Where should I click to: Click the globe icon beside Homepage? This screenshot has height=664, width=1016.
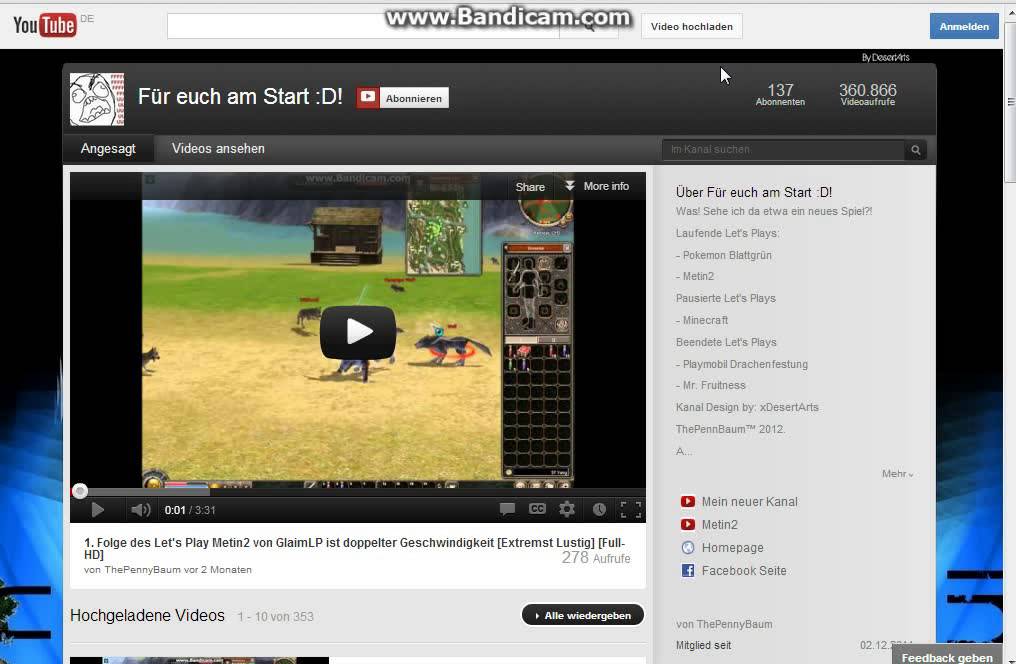click(687, 547)
